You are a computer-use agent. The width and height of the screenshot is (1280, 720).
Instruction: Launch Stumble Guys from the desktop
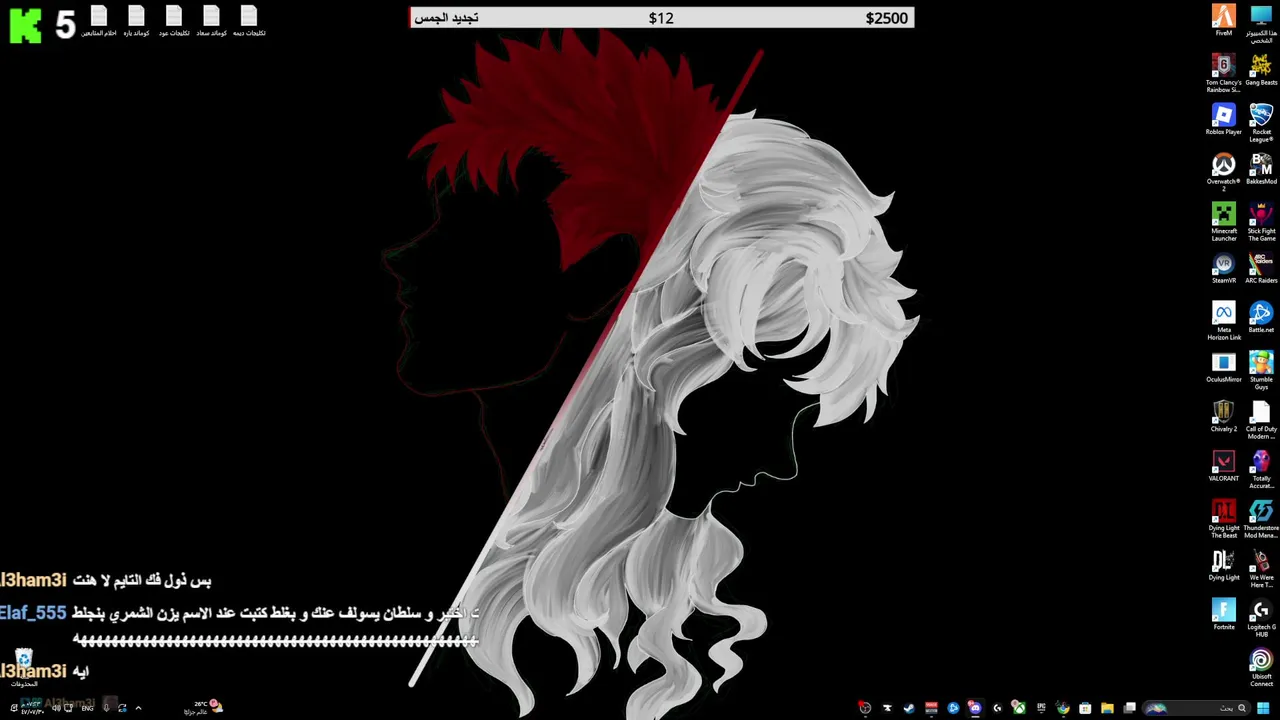[1261, 370]
